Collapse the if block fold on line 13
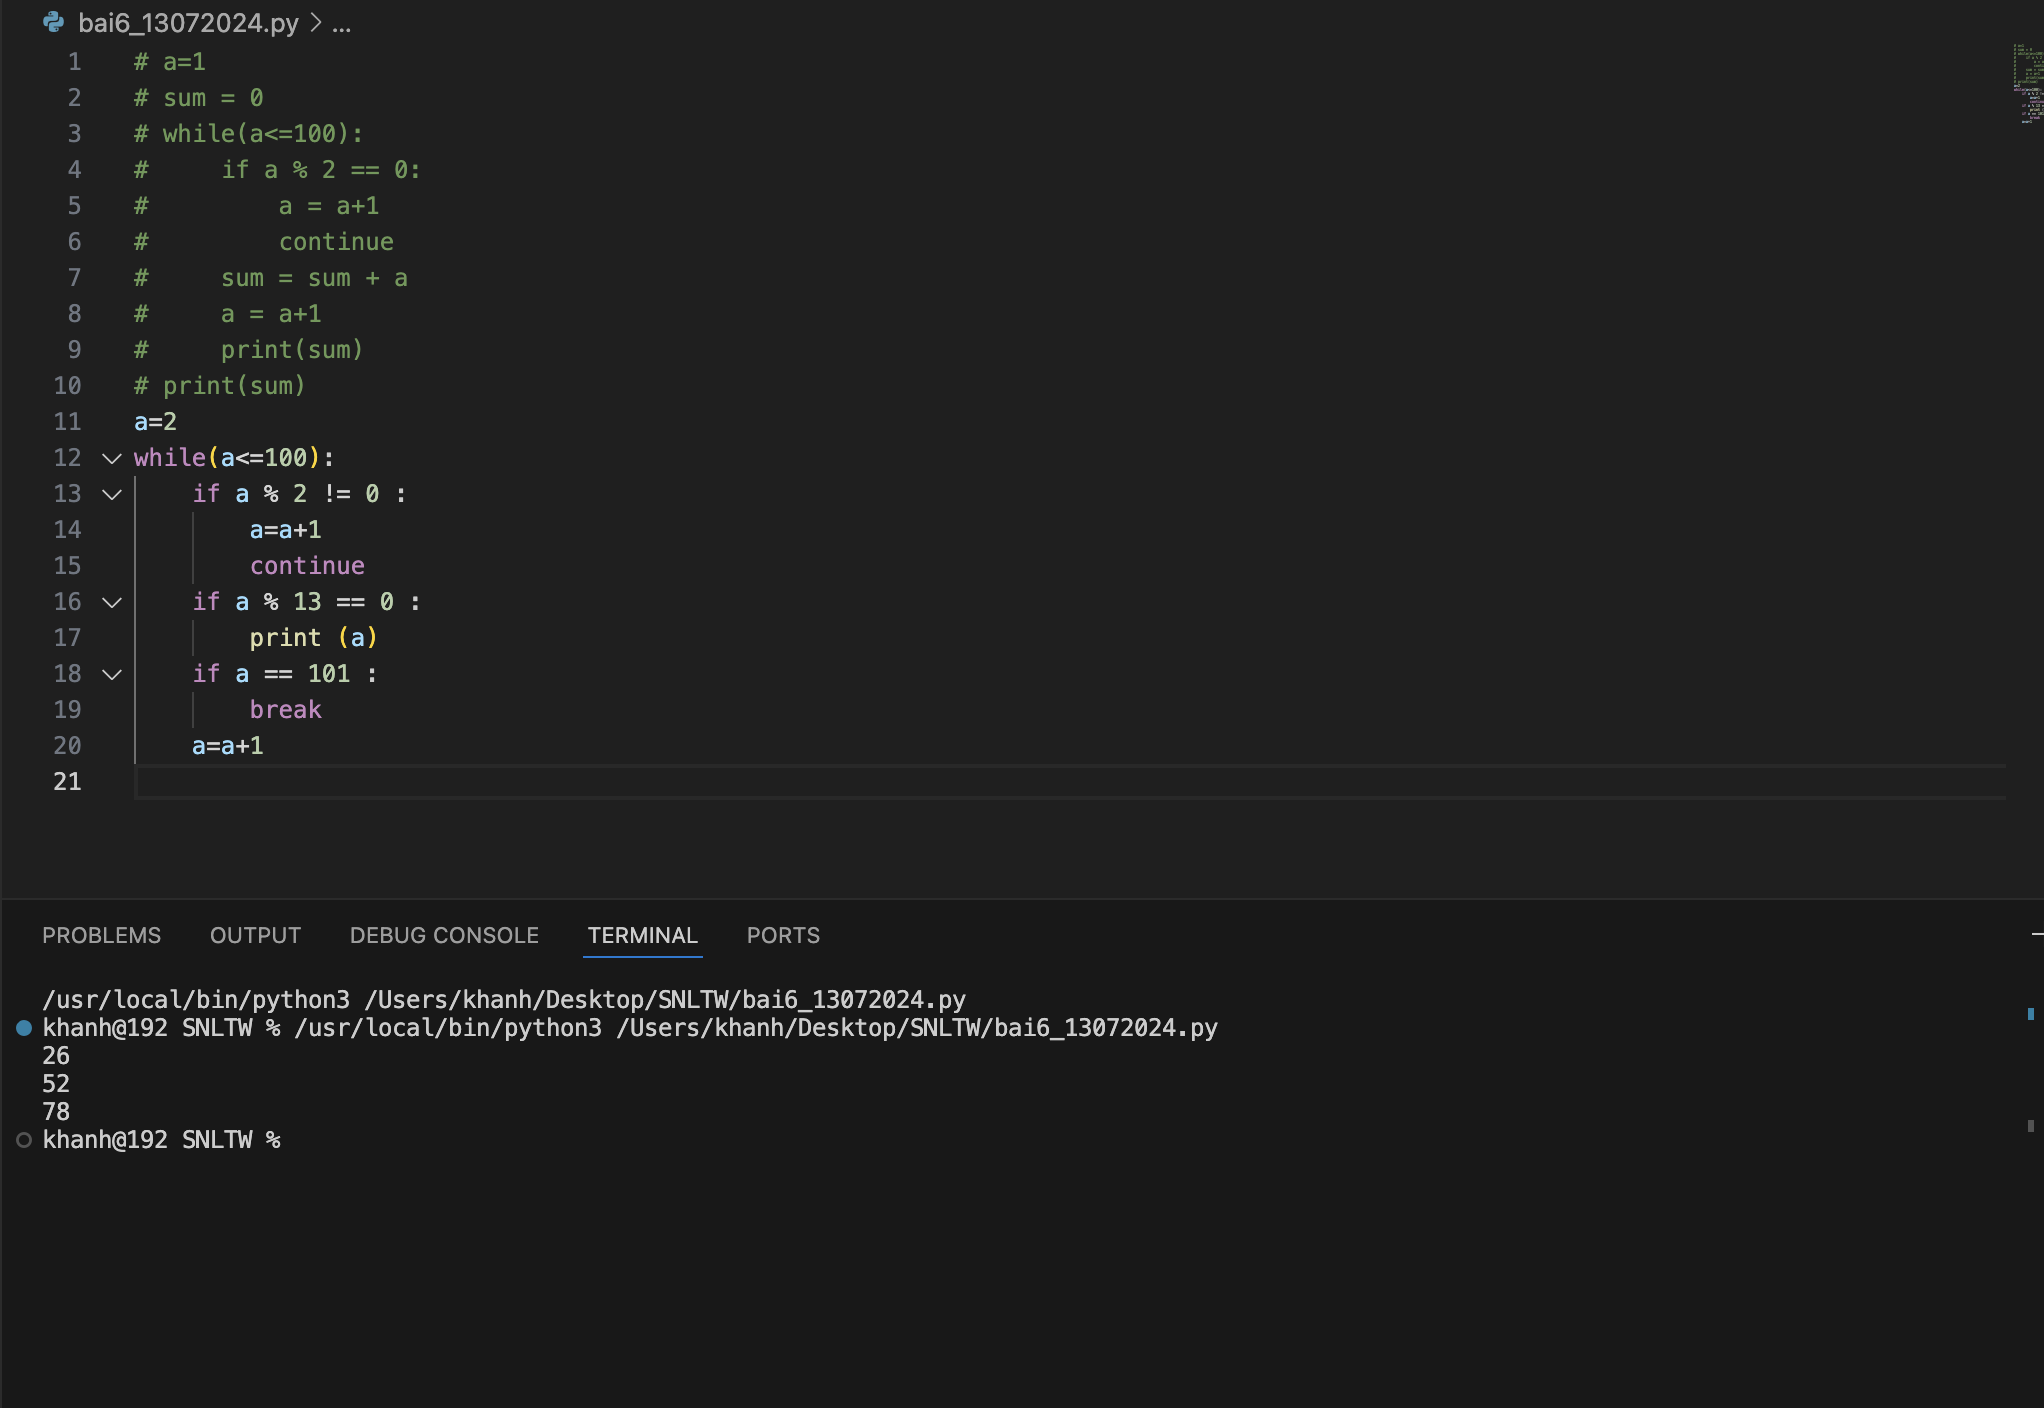 [112, 494]
